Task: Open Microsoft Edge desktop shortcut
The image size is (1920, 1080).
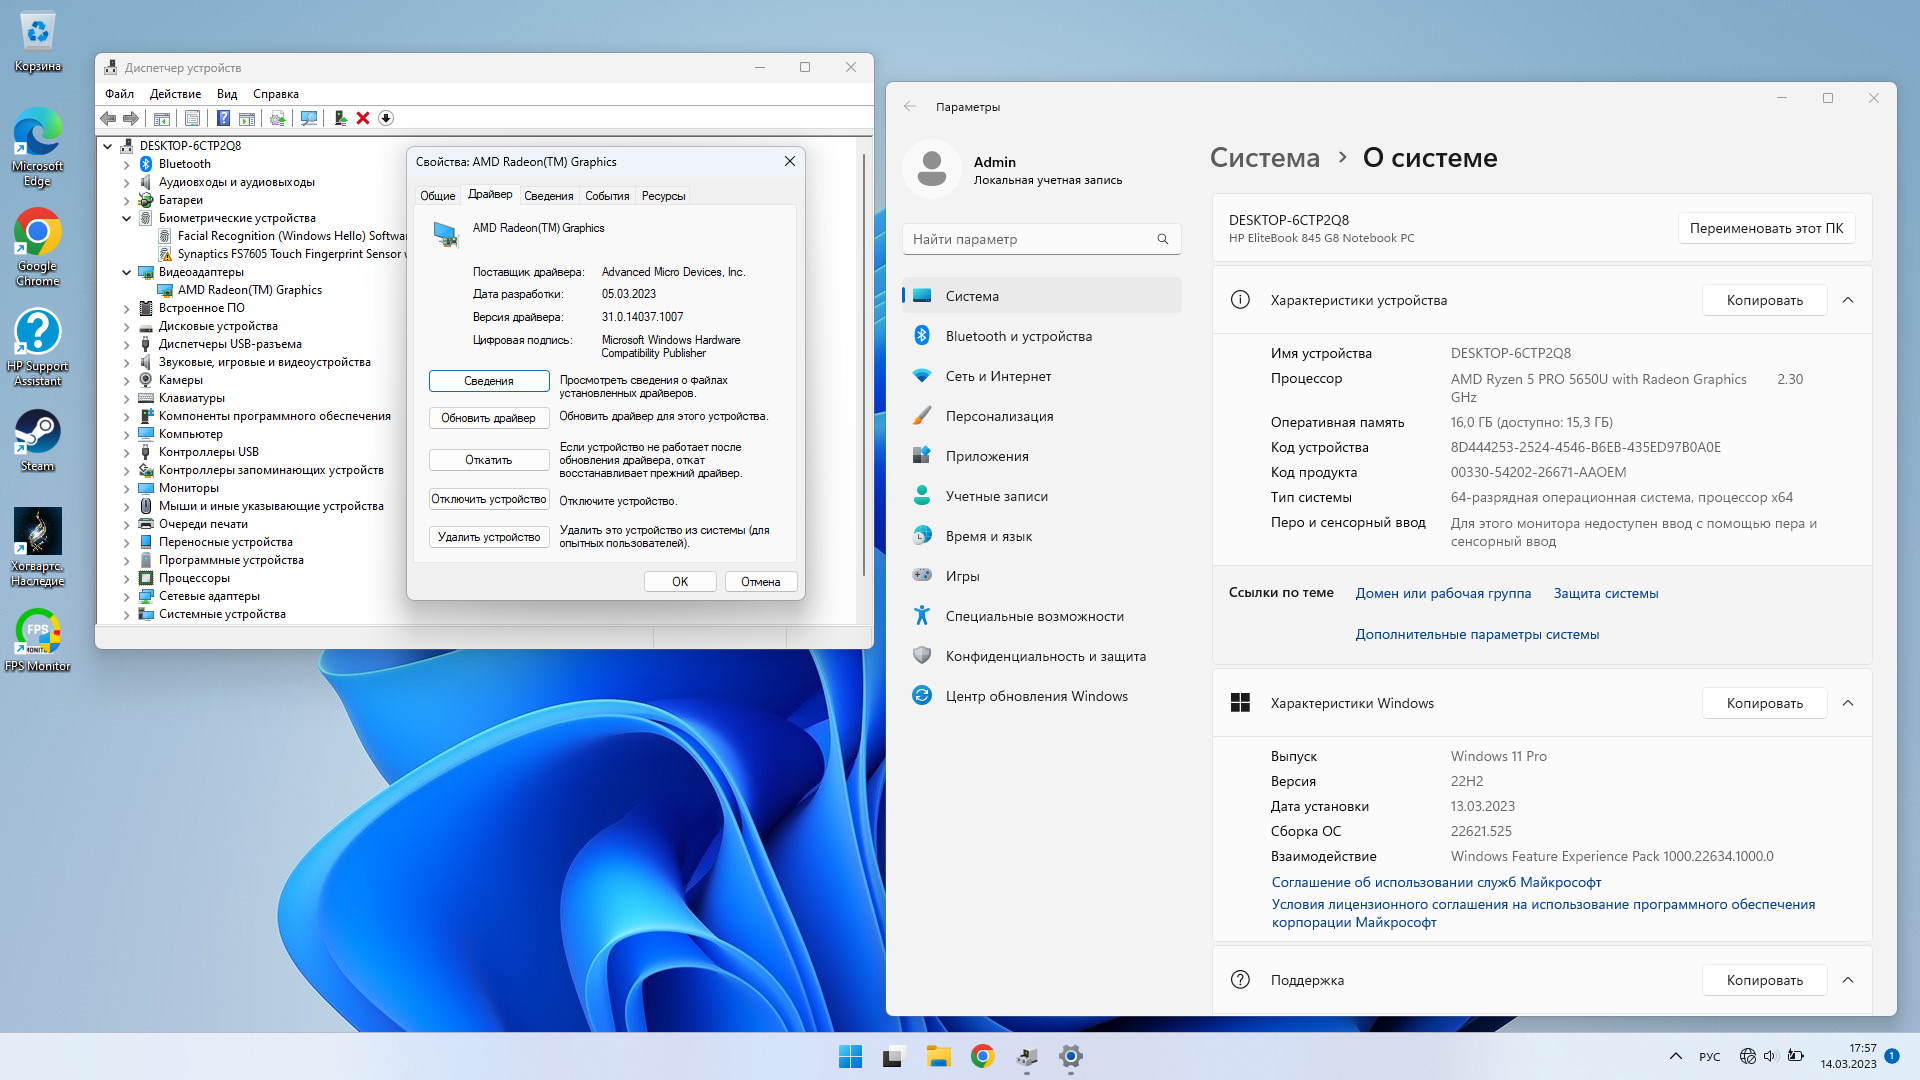Action: (38, 147)
